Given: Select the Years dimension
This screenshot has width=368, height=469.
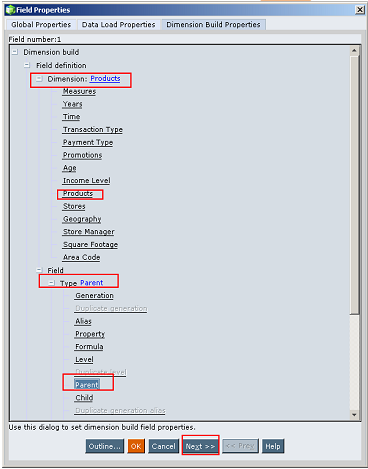Looking at the screenshot, I should [73, 104].
